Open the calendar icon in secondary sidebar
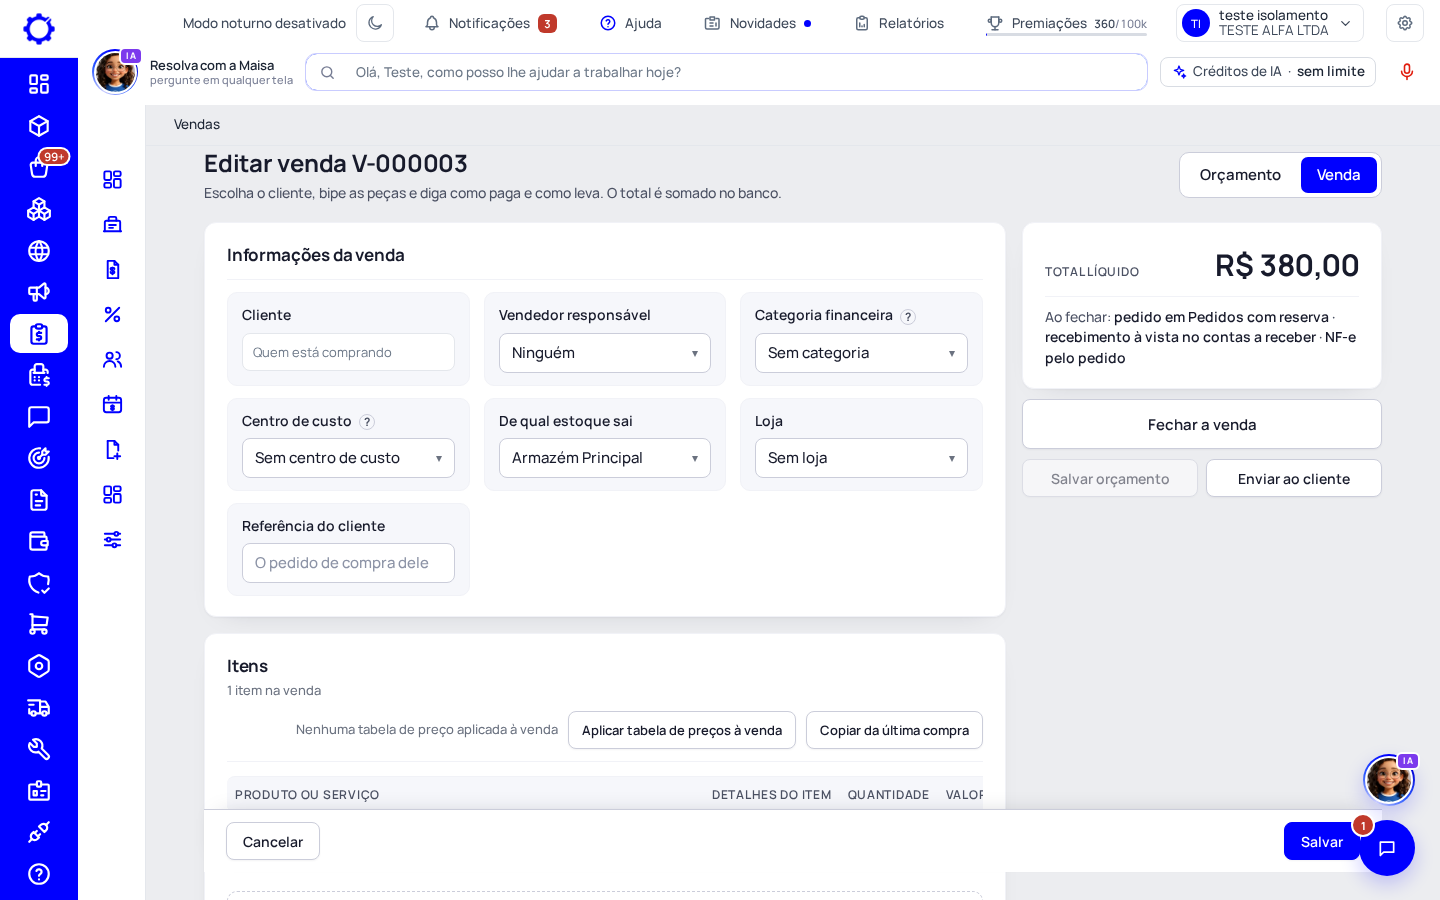The width and height of the screenshot is (1440, 900). 112,404
